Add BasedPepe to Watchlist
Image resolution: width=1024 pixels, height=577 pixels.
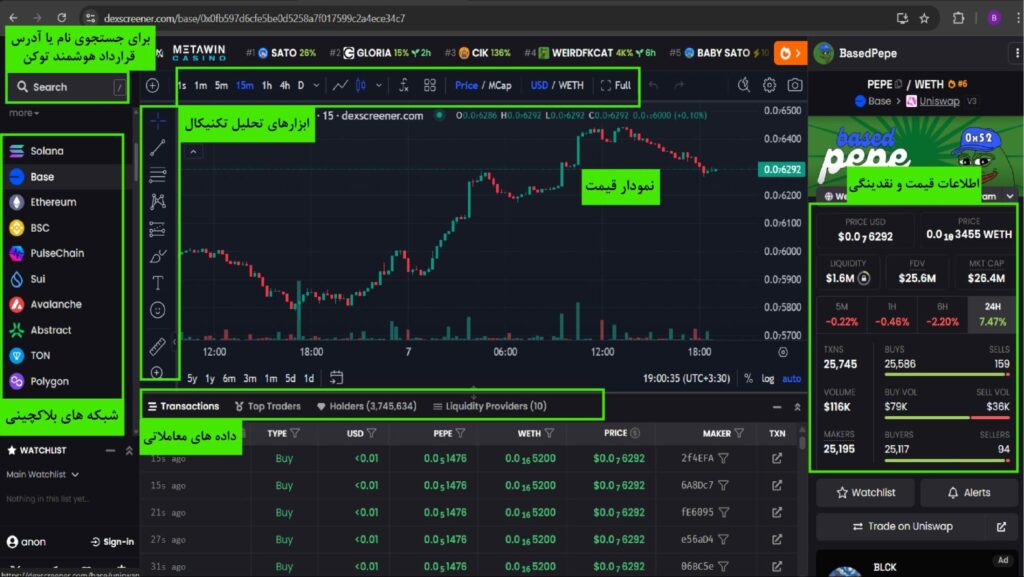coord(865,493)
